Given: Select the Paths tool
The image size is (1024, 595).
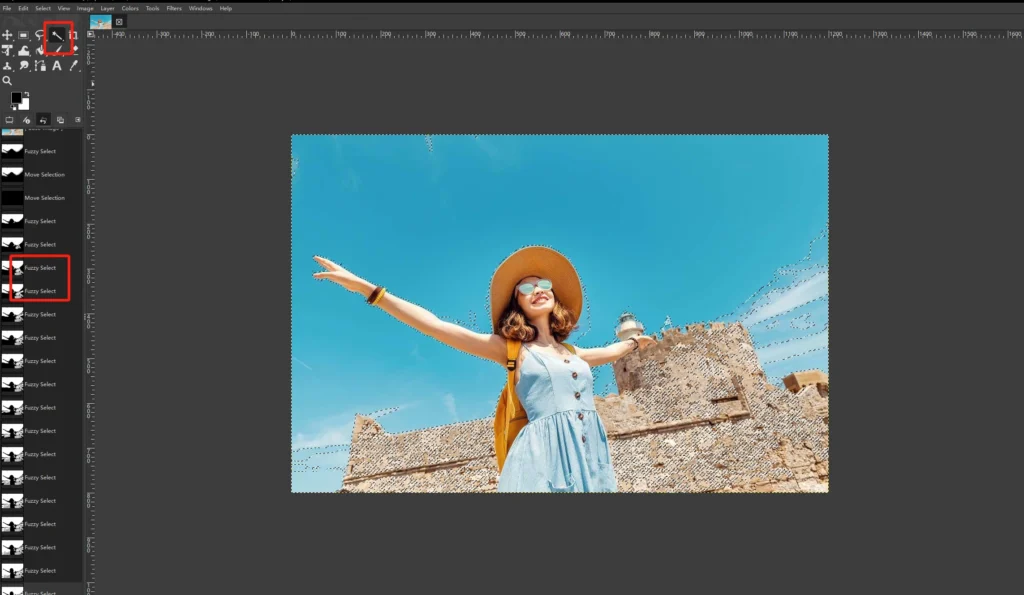Looking at the screenshot, I should coord(40,65).
